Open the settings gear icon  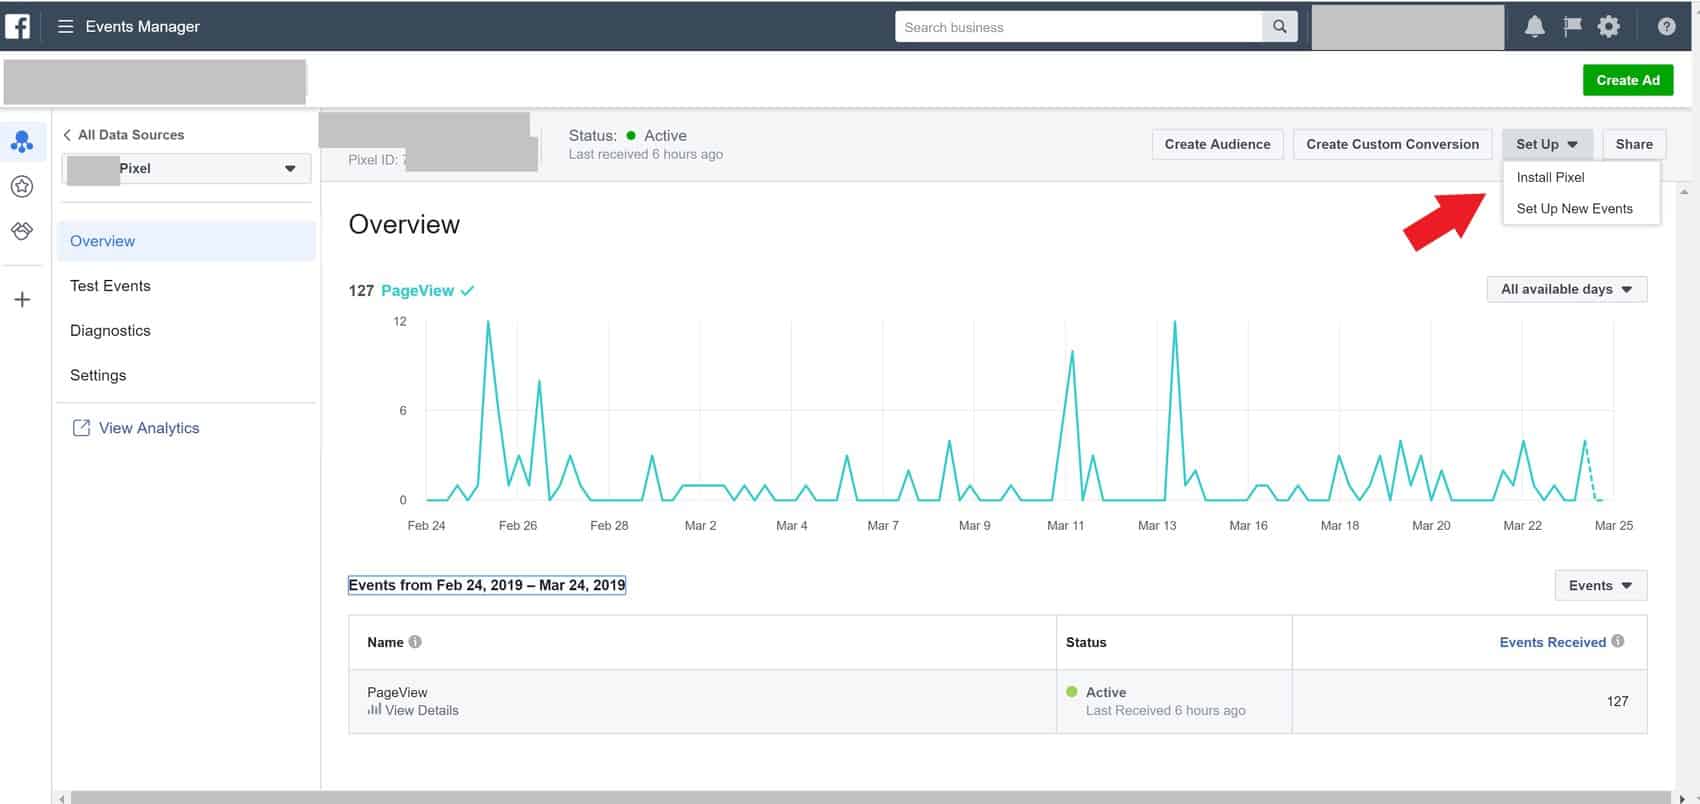pyautogui.click(x=1608, y=27)
